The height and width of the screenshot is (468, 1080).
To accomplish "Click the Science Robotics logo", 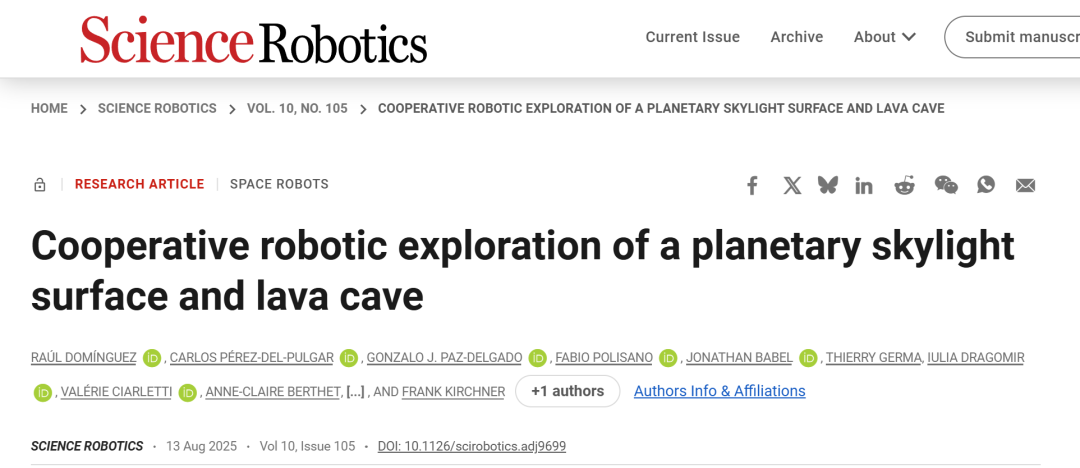I will click(x=253, y=39).
